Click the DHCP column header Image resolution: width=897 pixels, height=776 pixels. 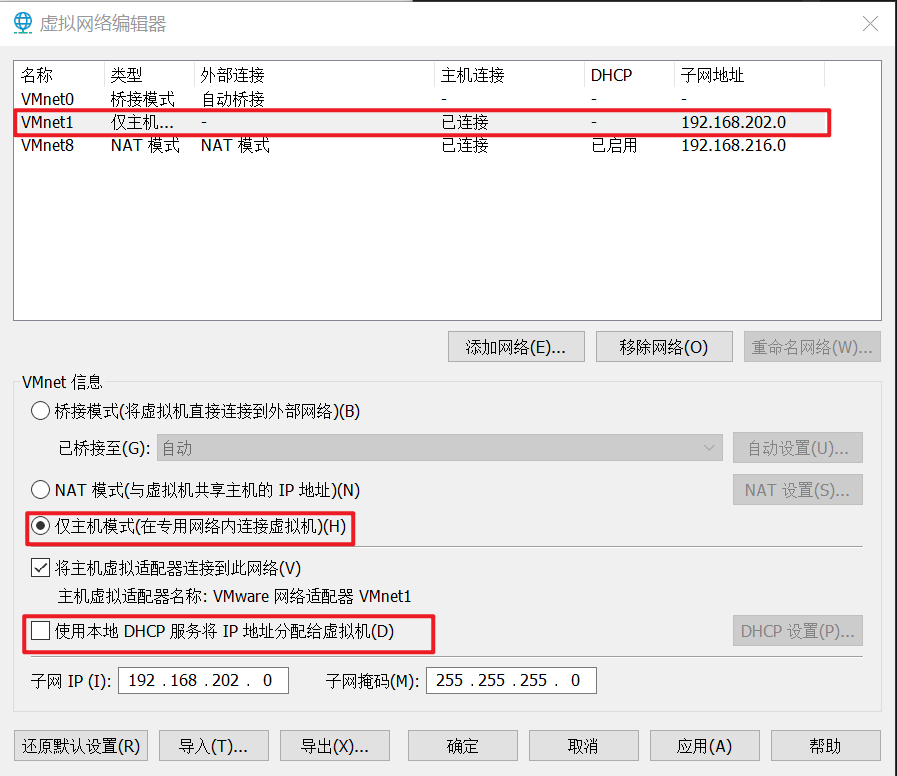(x=629, y=75)
